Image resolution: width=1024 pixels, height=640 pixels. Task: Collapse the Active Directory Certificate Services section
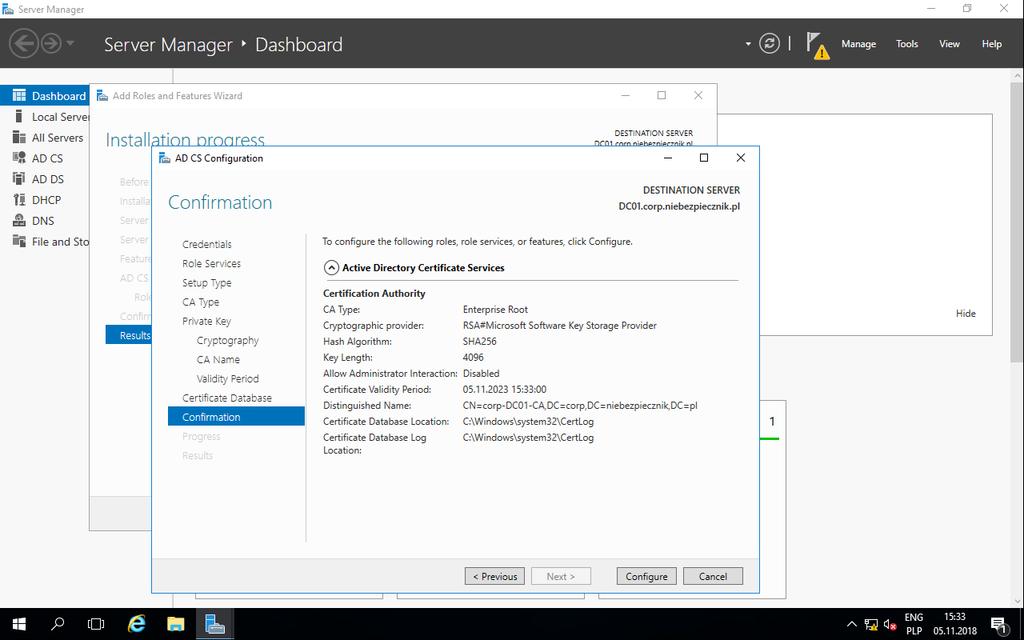(x=331, y=268)
